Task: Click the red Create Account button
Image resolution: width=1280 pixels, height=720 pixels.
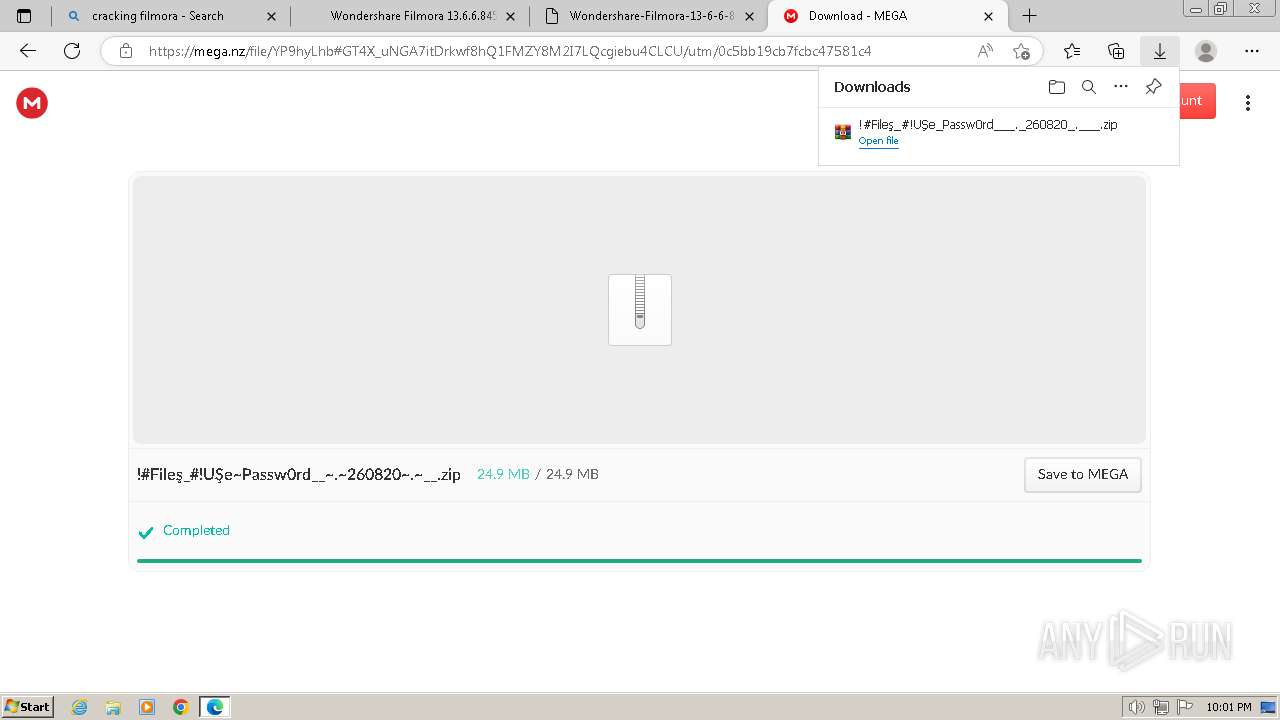Action: point(1197,101)
